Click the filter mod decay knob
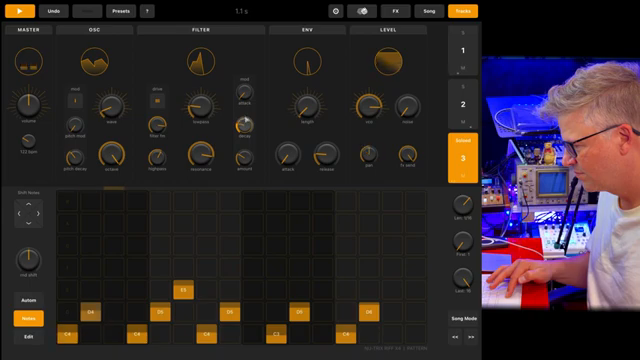The image size is (640, 360). [244, 125]
